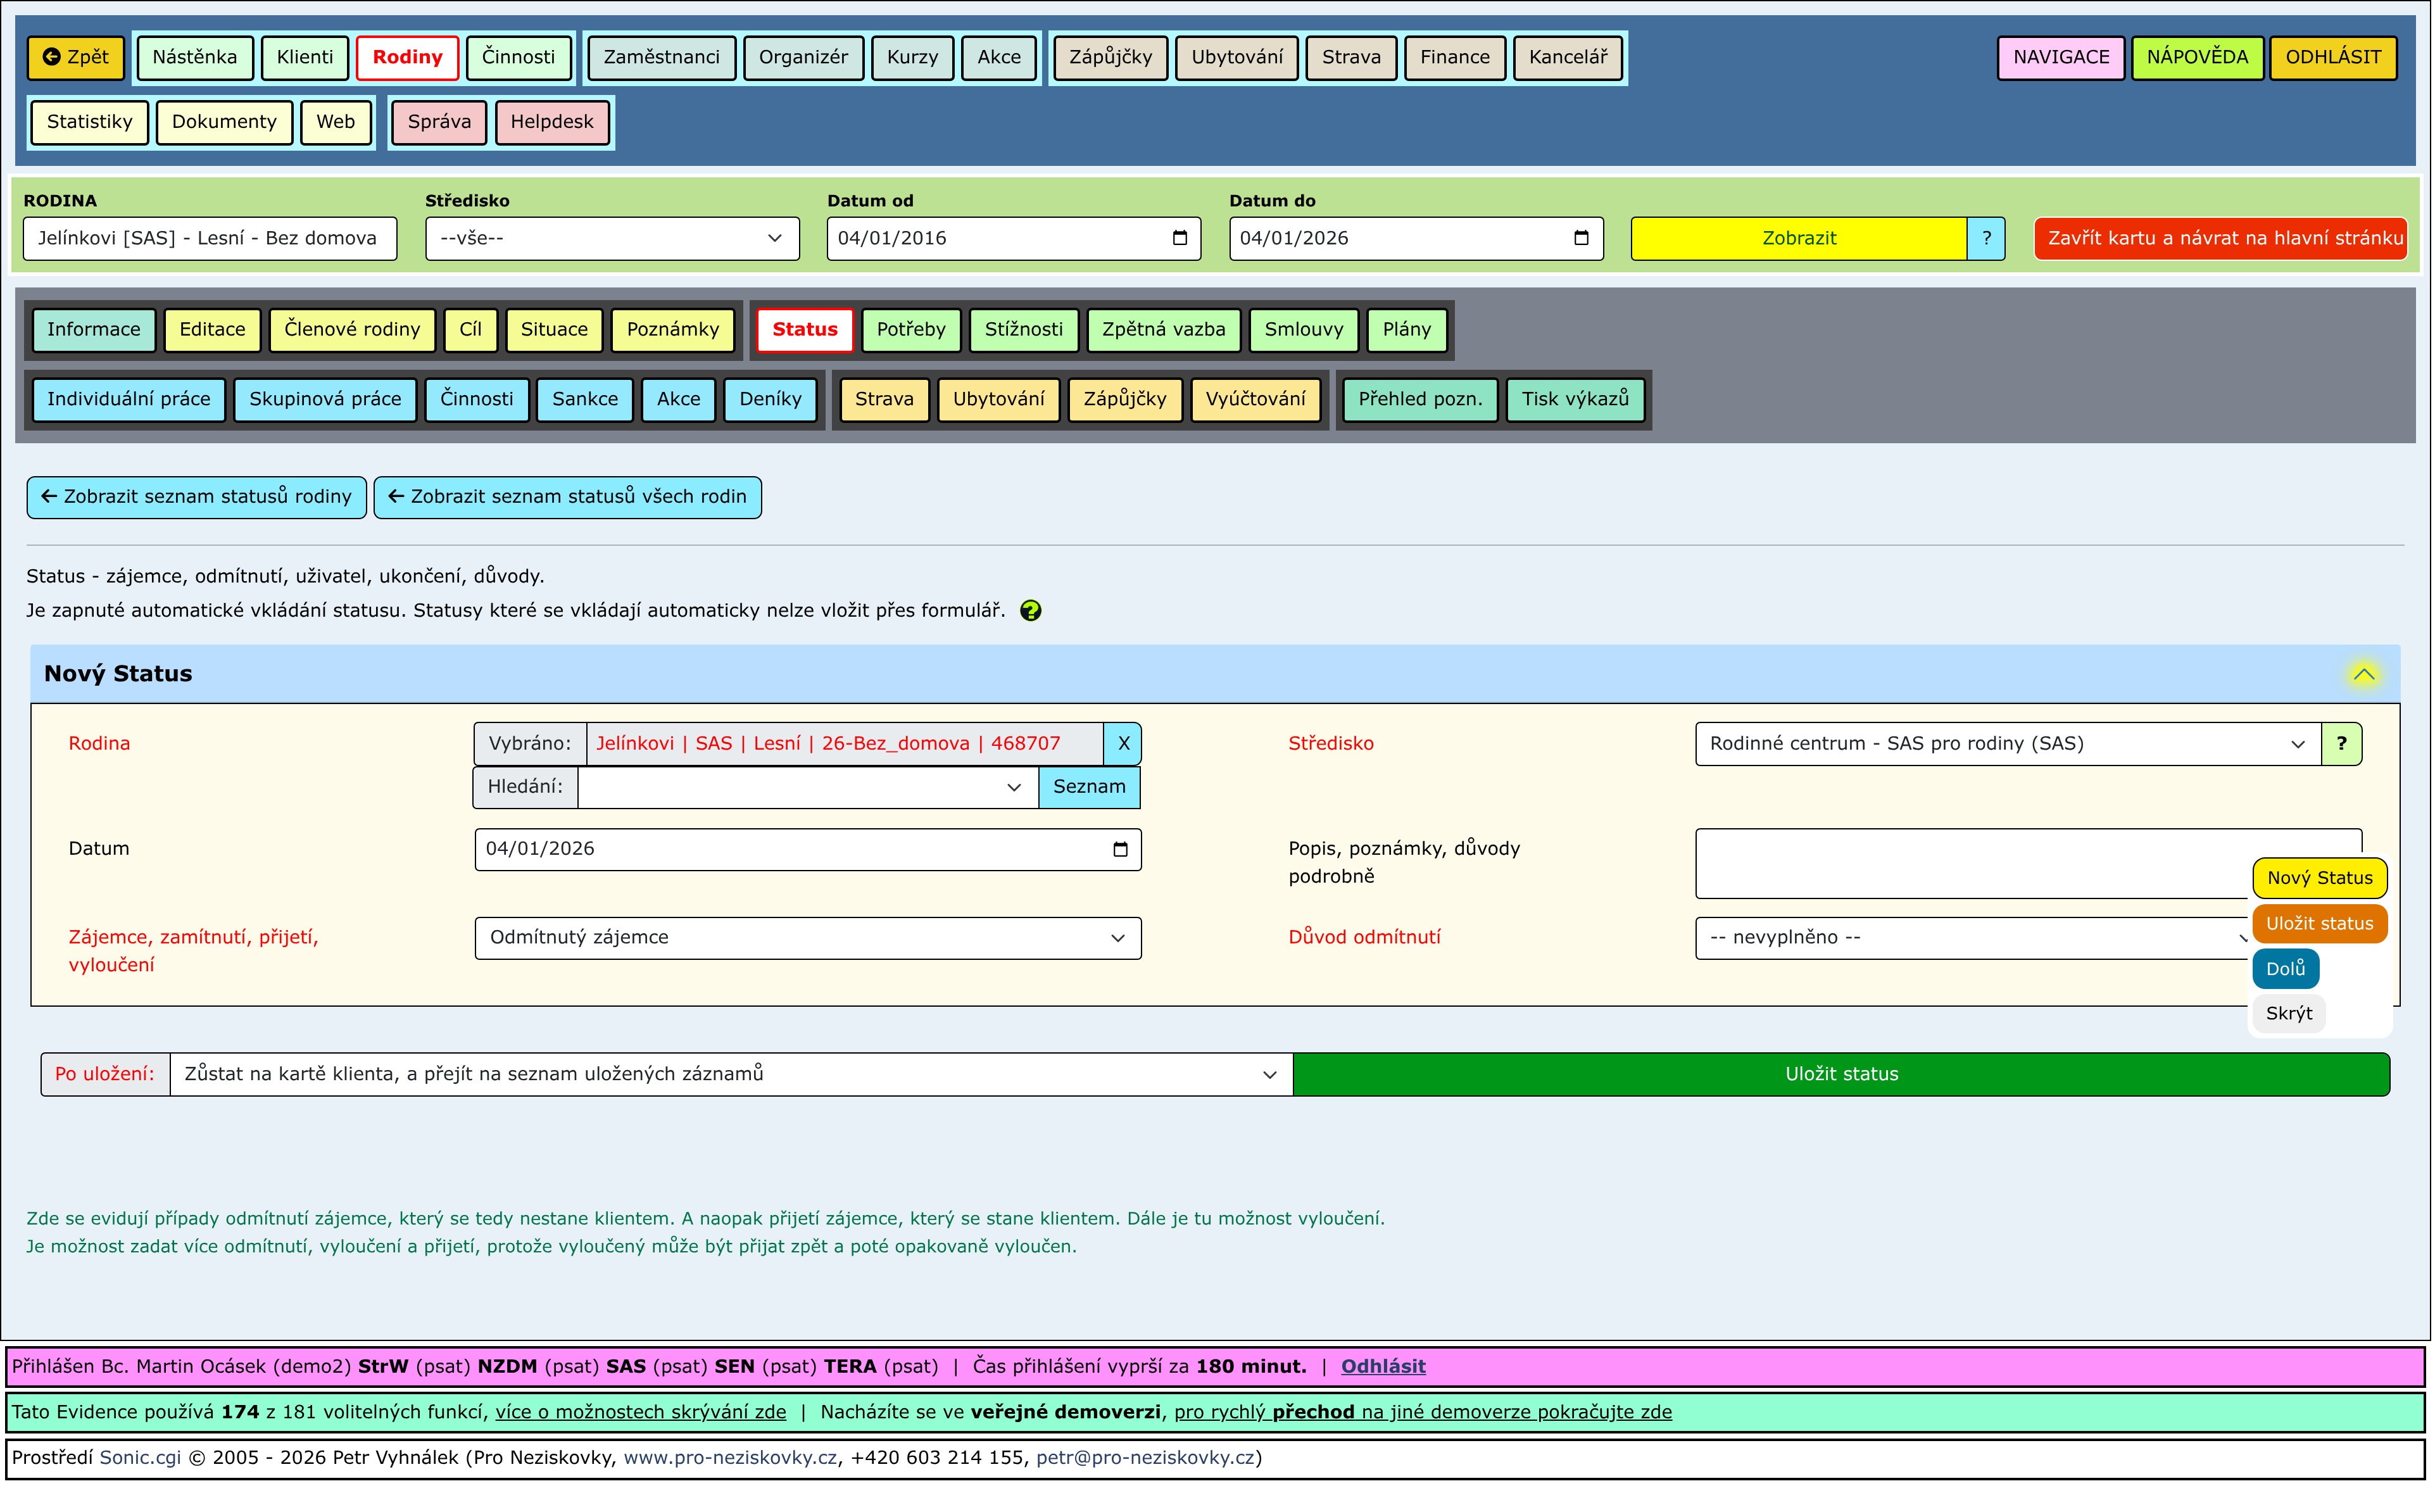
Task: Expand the Odmítnutý zájemce status dropdown
Action: [x=808, y=938]
